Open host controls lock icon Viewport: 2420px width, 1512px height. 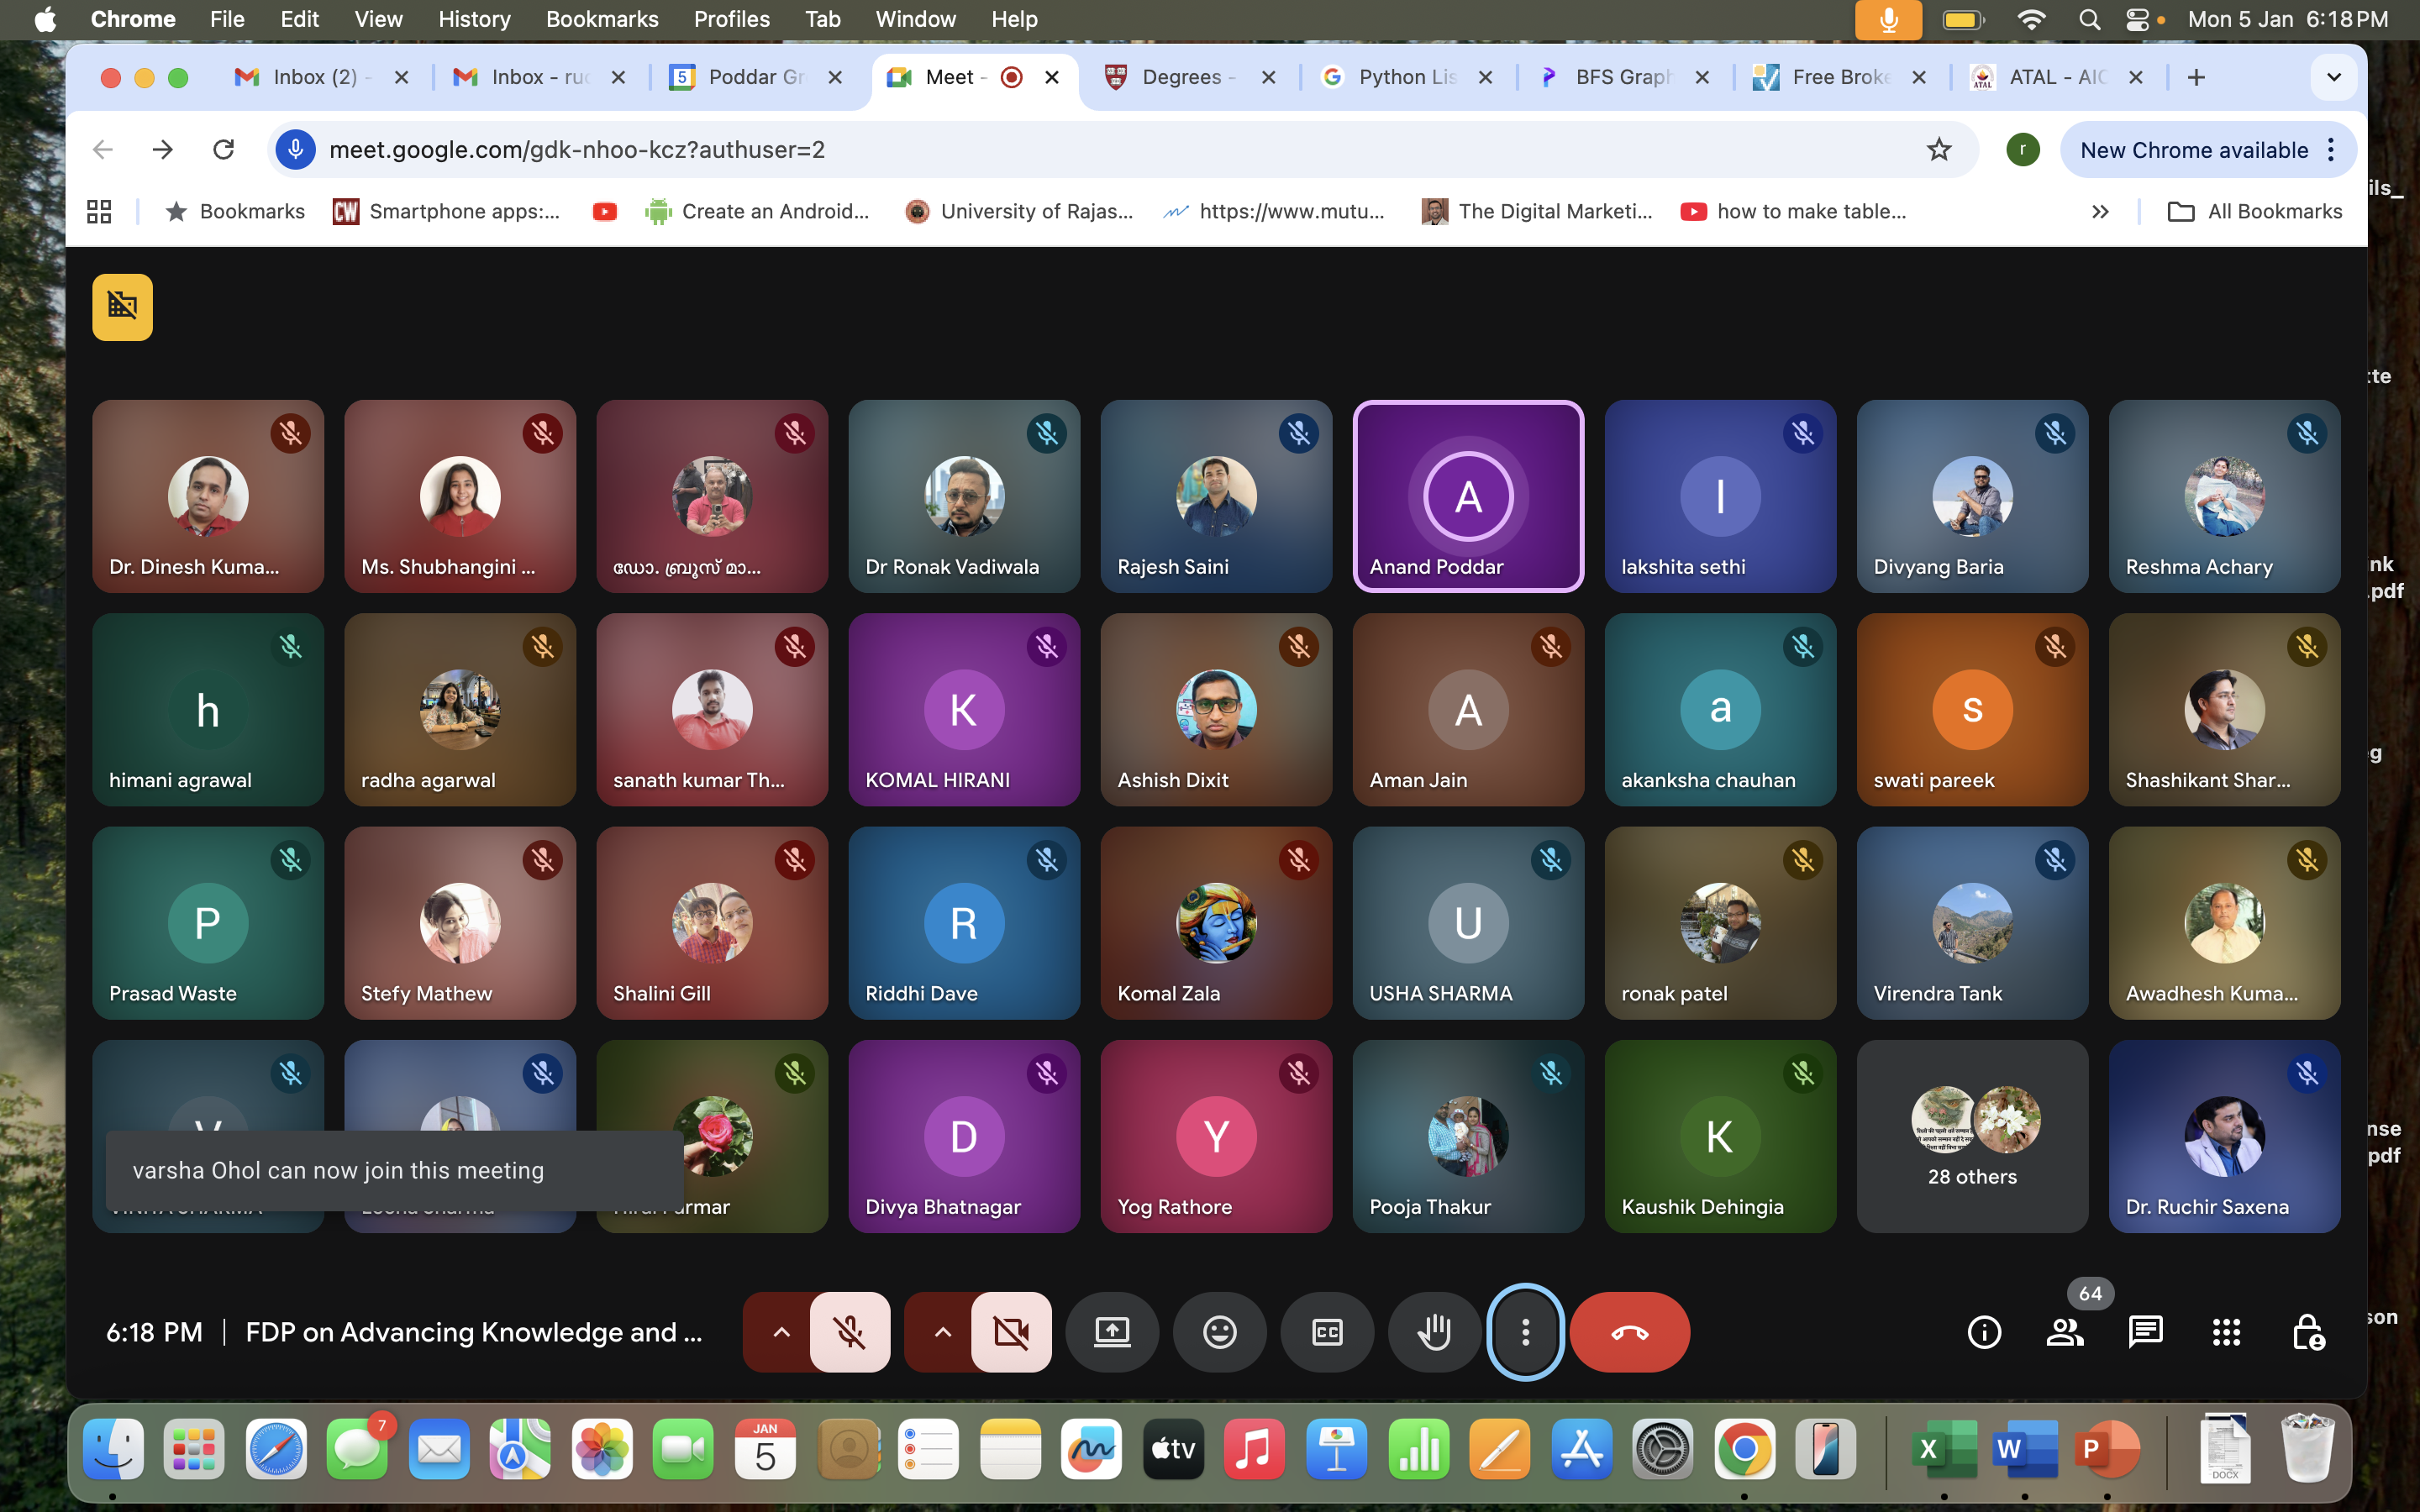coord(2307,1332)
